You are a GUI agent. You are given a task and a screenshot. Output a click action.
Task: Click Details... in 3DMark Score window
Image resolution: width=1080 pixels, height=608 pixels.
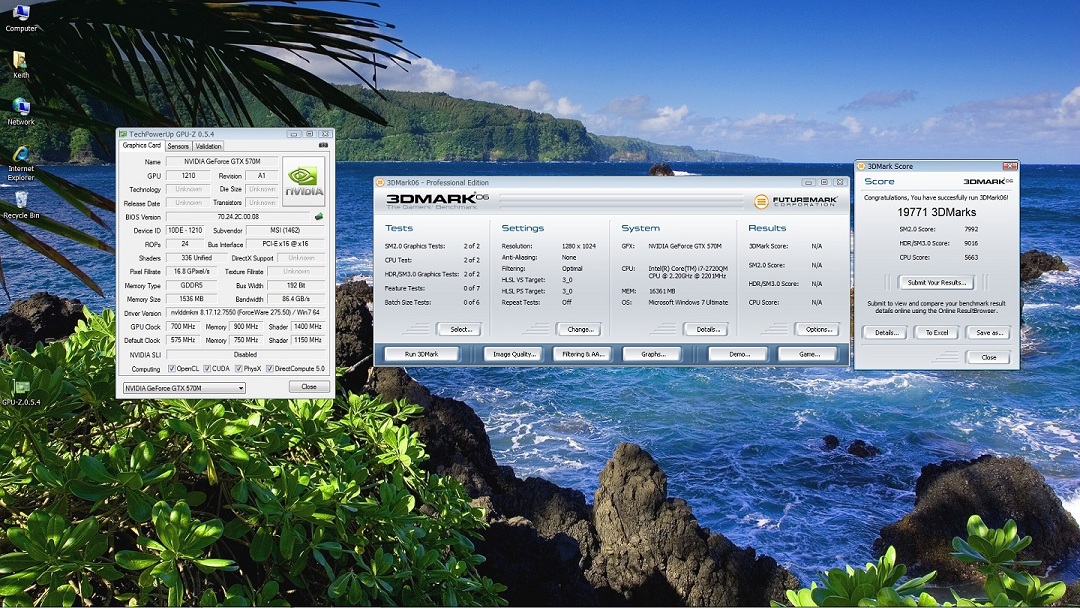coord(886,332)
